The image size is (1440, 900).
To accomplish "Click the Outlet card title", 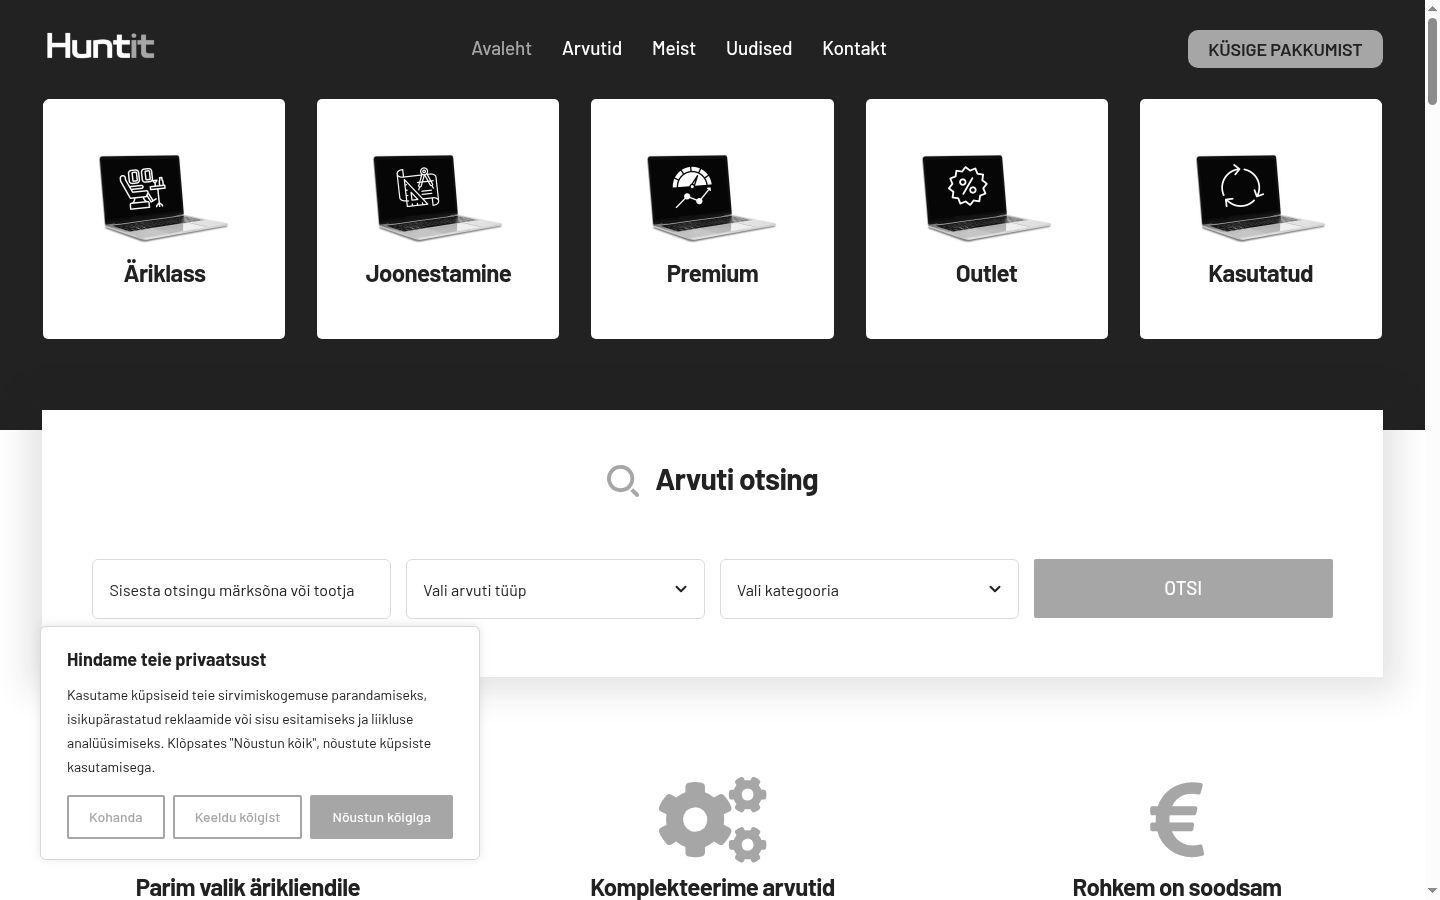I will coord(986,274).
